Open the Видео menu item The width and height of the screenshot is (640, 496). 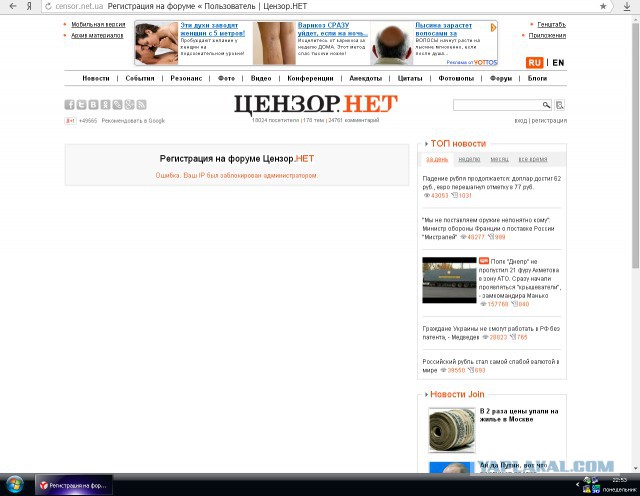click(261, 78)
